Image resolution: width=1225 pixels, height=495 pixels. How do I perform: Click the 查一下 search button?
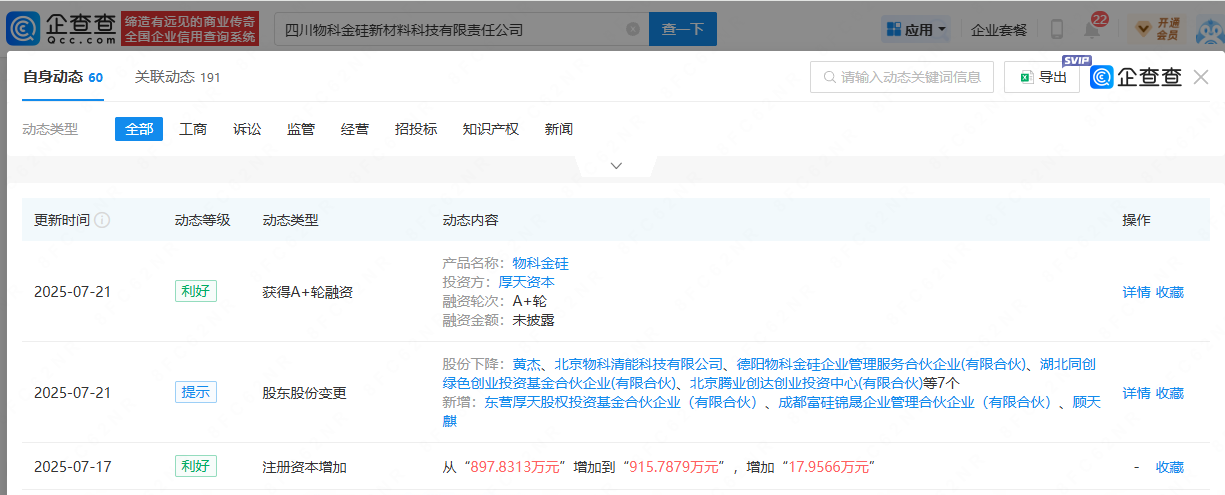(683, 30)
